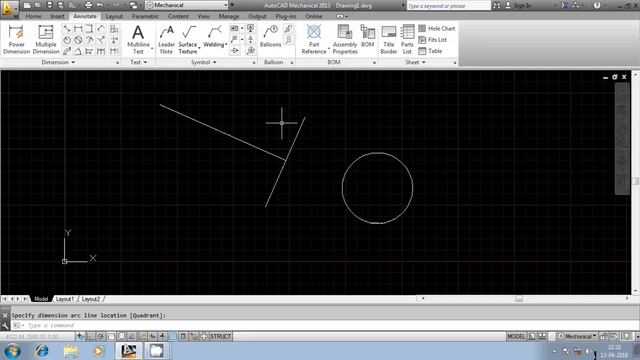Expand the Text panel
The height and width of the screenshot is (360, 640).
point(138,62)
